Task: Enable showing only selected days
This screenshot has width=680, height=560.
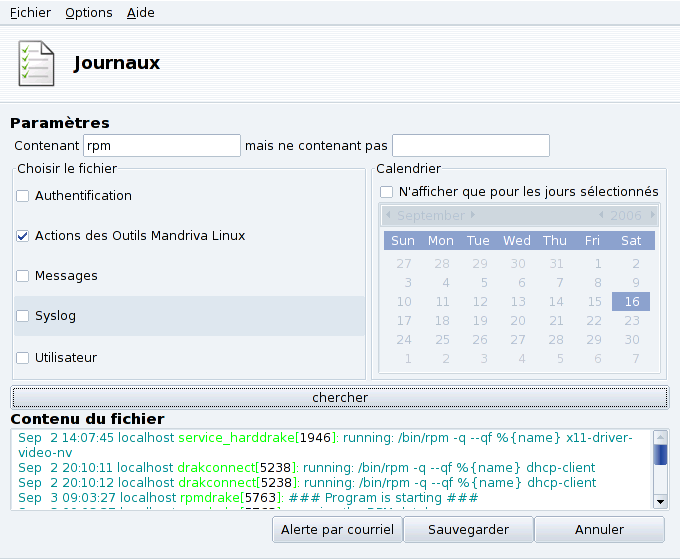Action: pyautogui.click(x=387, y=192)
